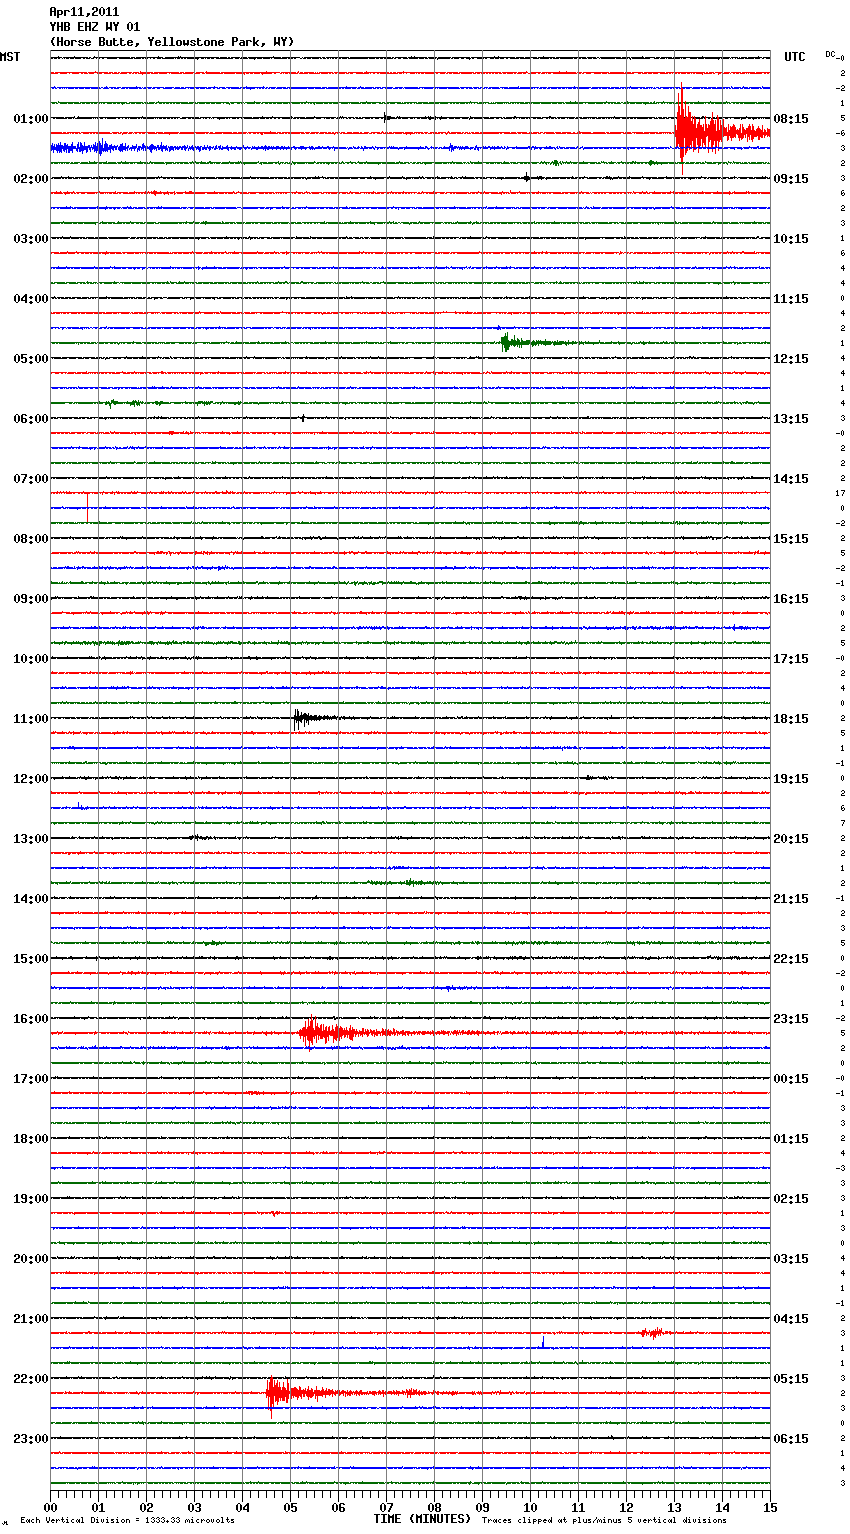Click the 23:15 UTC time label
The height and width of the screenshot is (1534, 850).
[791, 1018]
